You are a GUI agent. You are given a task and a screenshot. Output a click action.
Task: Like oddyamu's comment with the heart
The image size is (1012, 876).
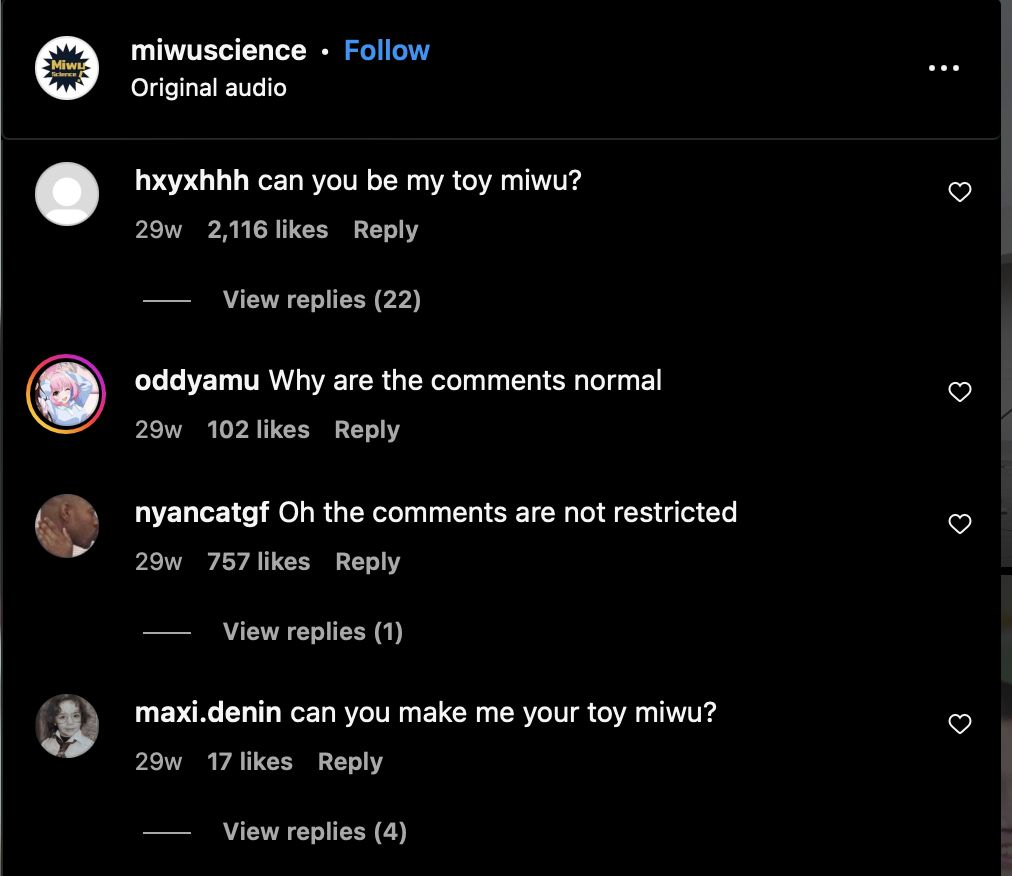tap(960, 392)
